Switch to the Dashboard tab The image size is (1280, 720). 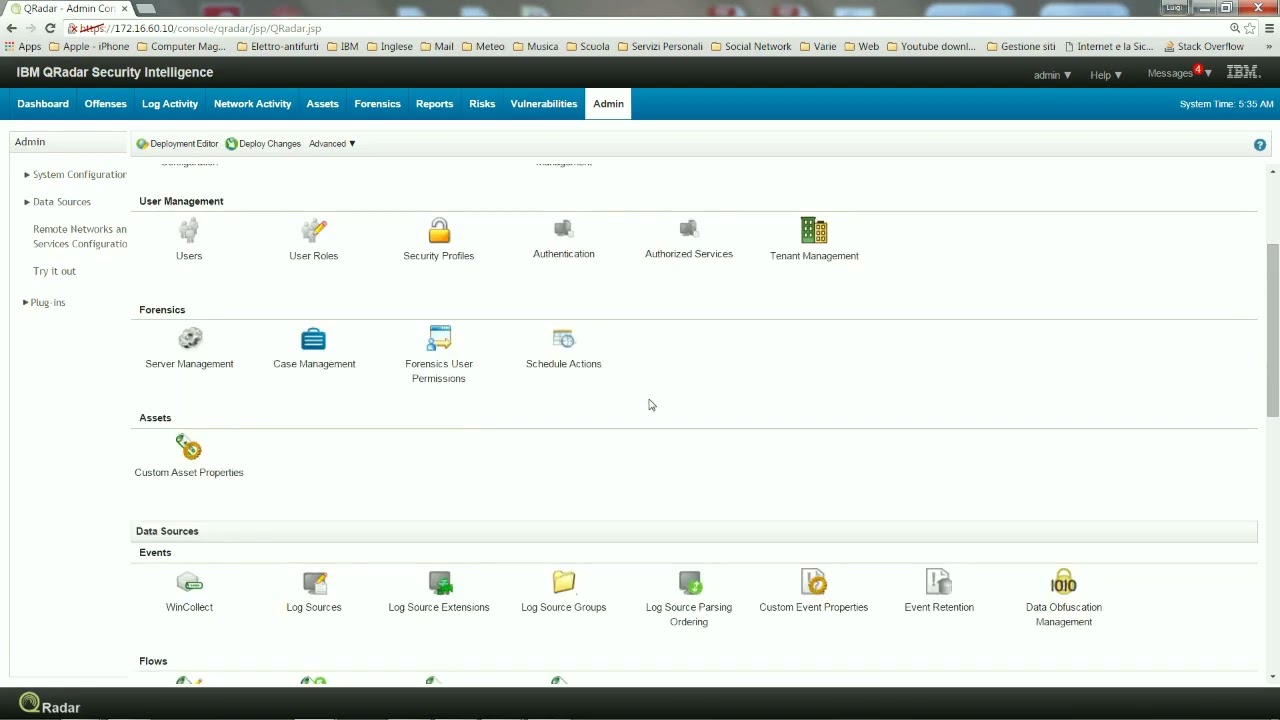(x=43, y=104)
